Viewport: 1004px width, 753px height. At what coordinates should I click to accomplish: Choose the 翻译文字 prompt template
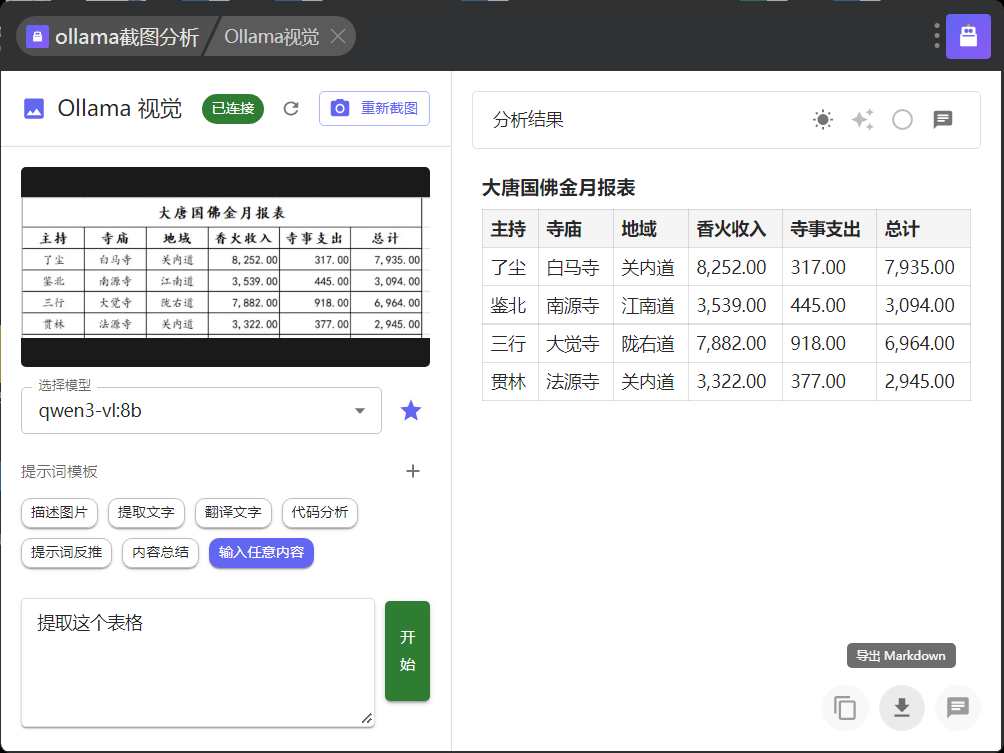(232, 513)
